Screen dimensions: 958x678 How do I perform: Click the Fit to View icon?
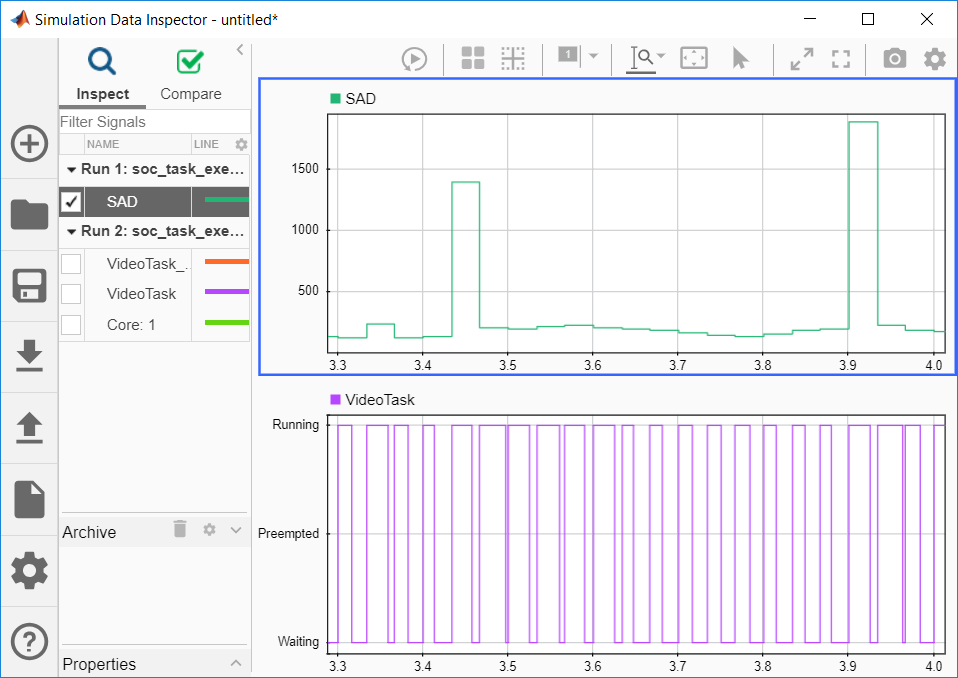point(694,59)
